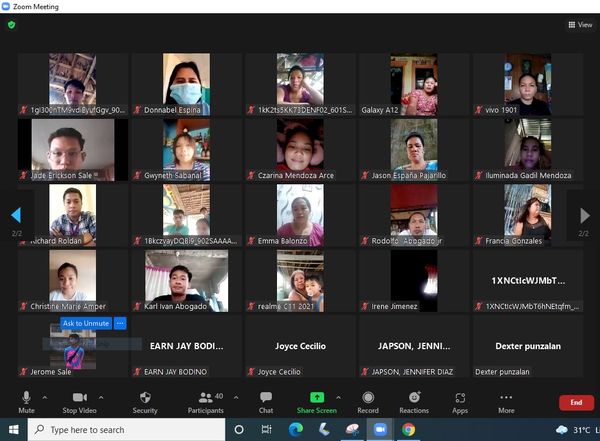Open the Security shield options
The width and height of the screenshot is (600, 441).
point(145,401)
